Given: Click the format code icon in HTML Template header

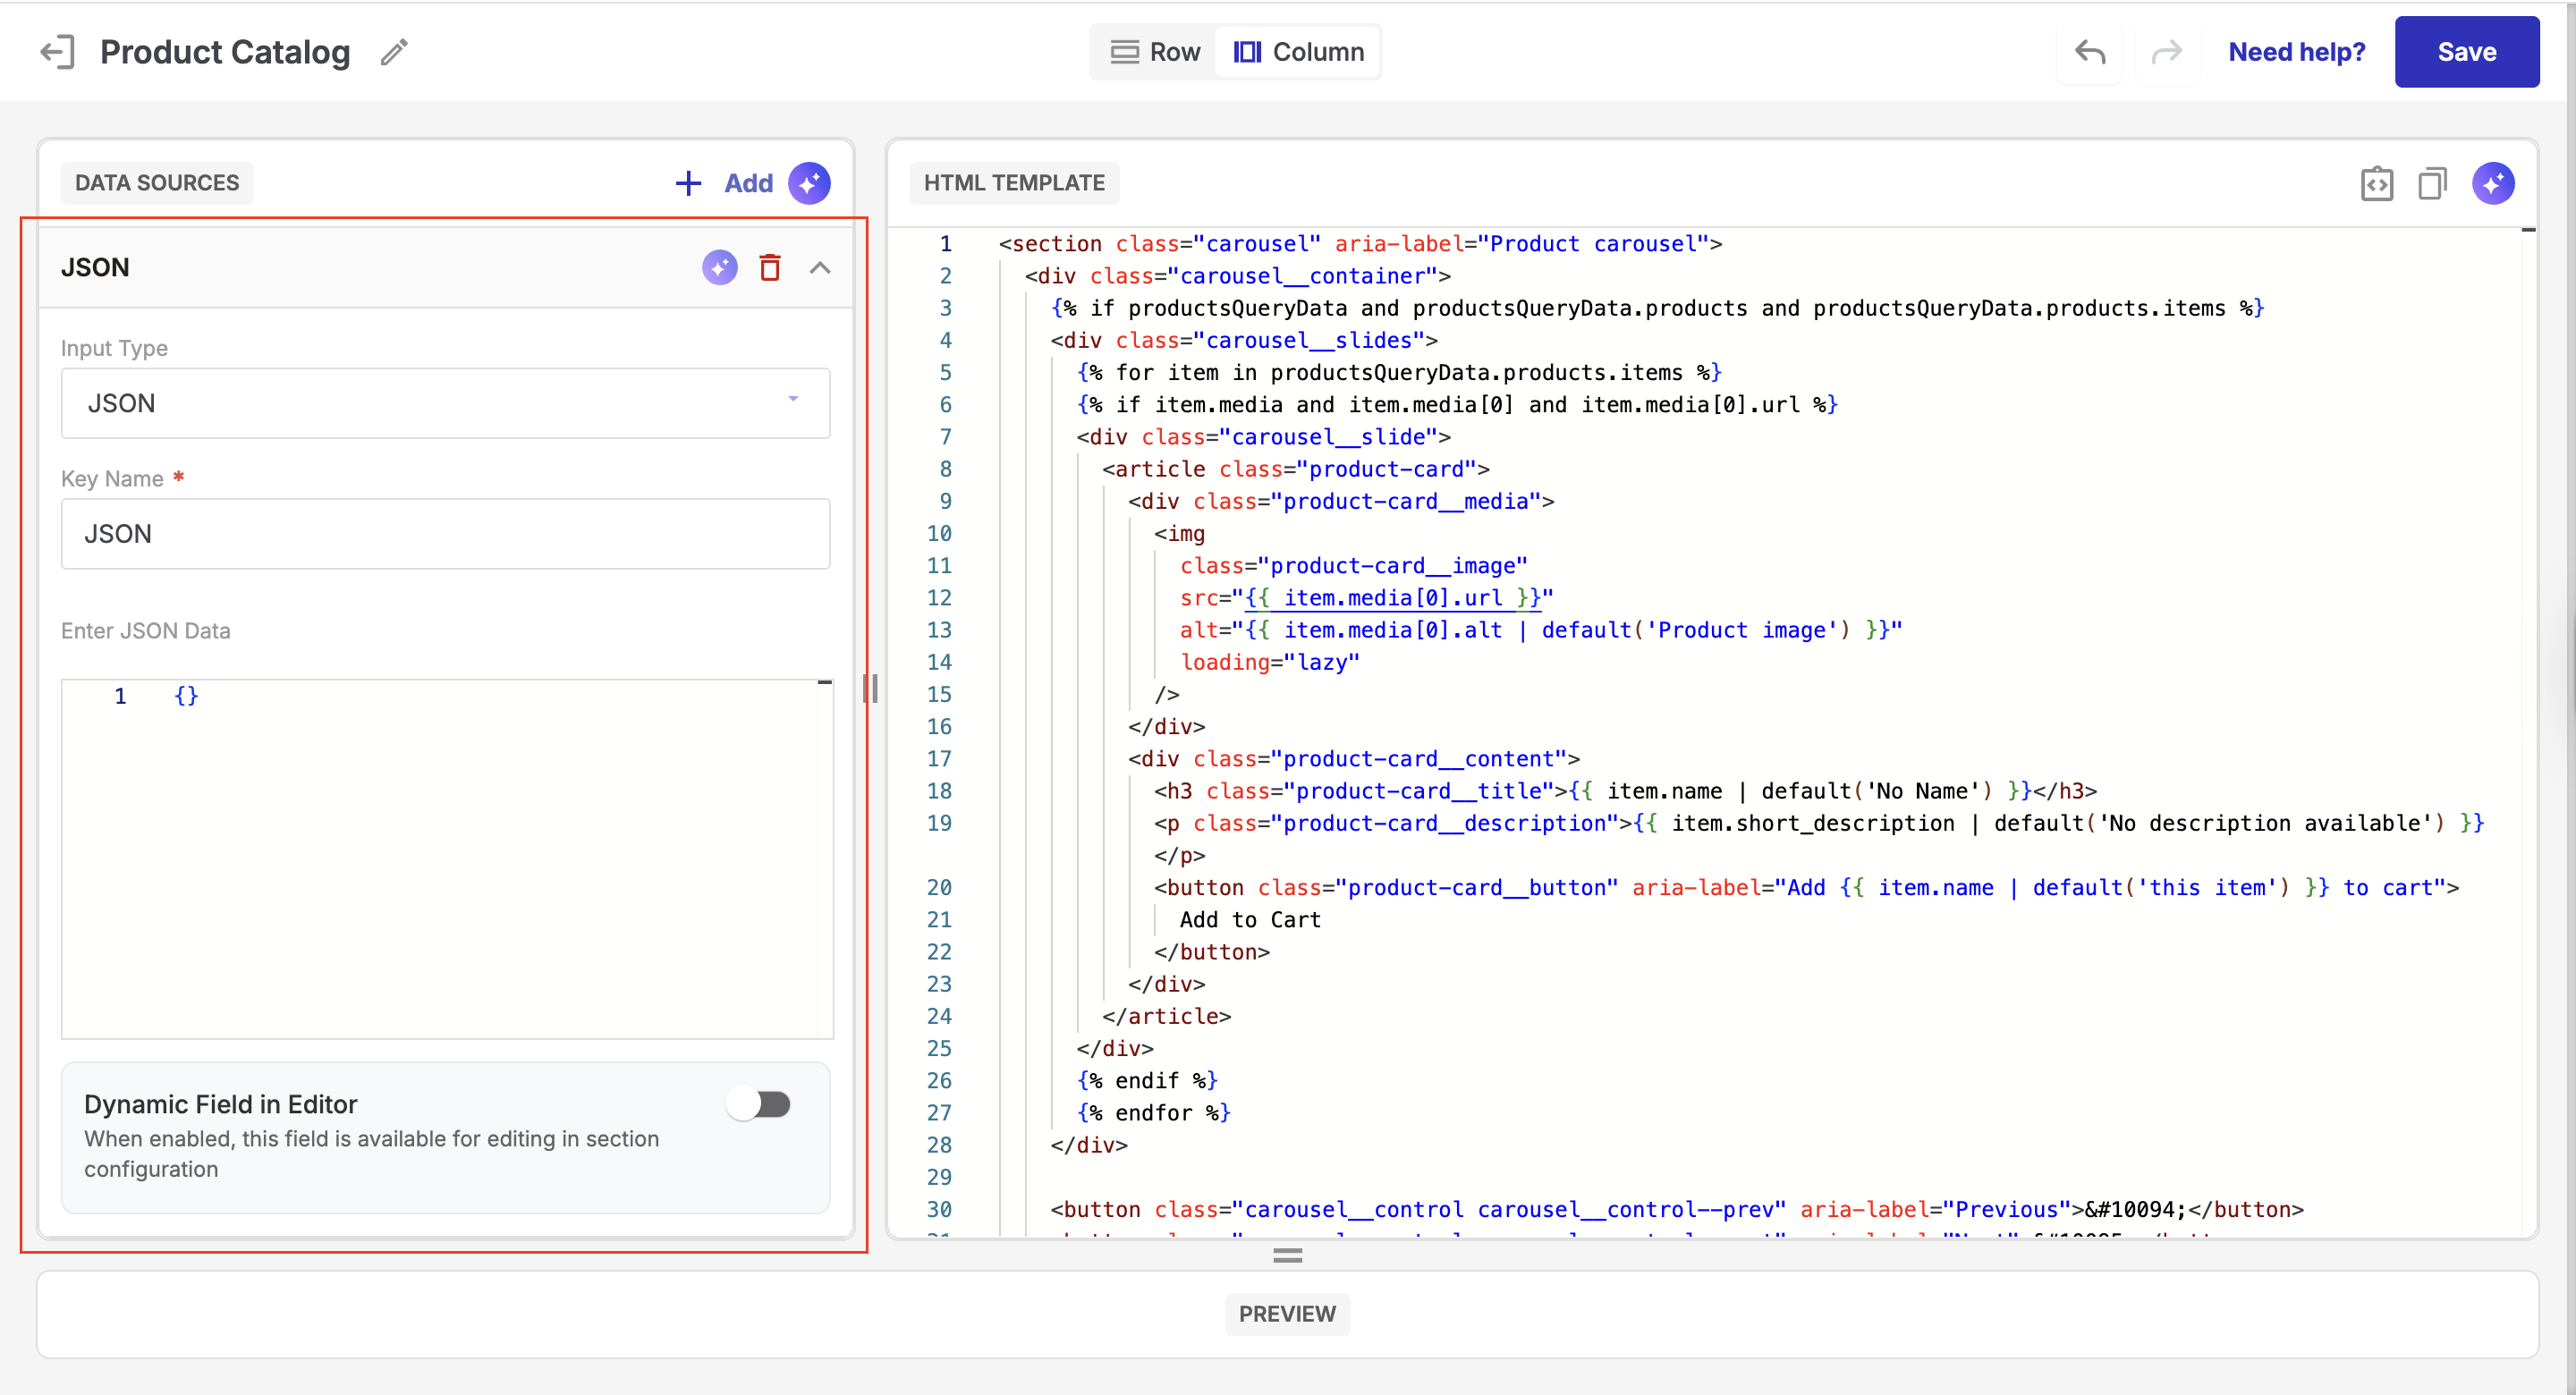Looking at the screenshot, I should pyautogui.click(x=2376, y=183).
